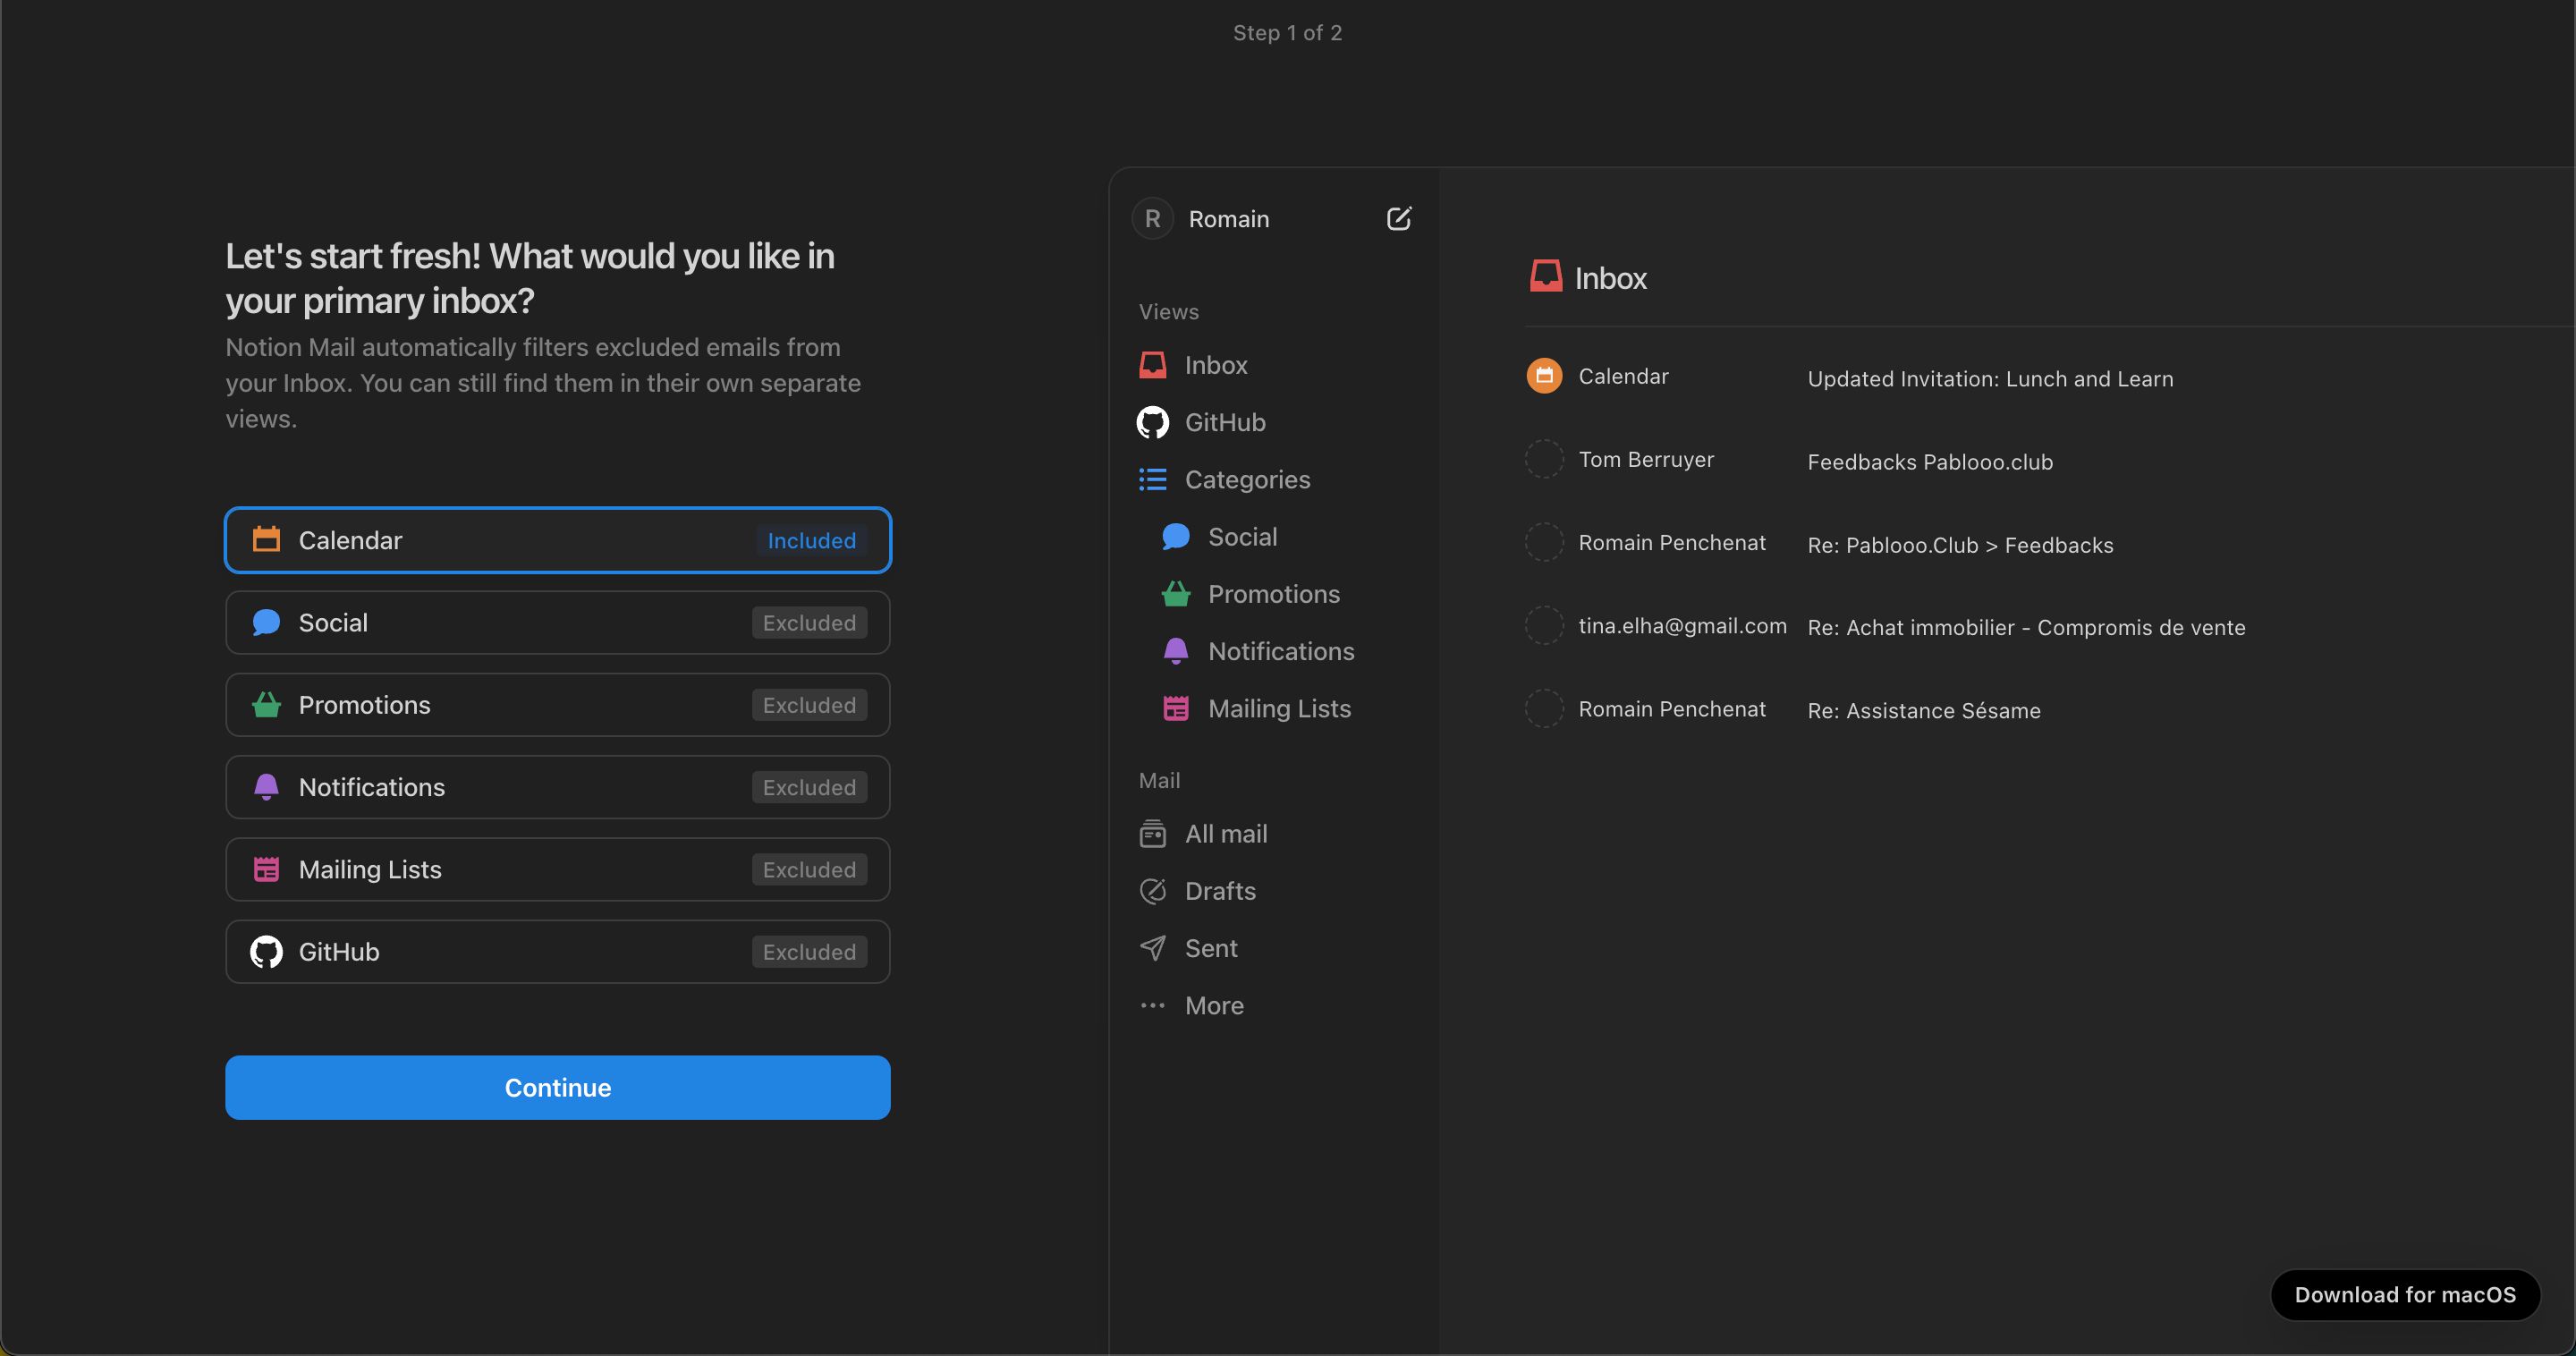This screenshot has height=1356, width=2576.
Task: Toggle Calendar Included badge
Action: click(811, 540)
